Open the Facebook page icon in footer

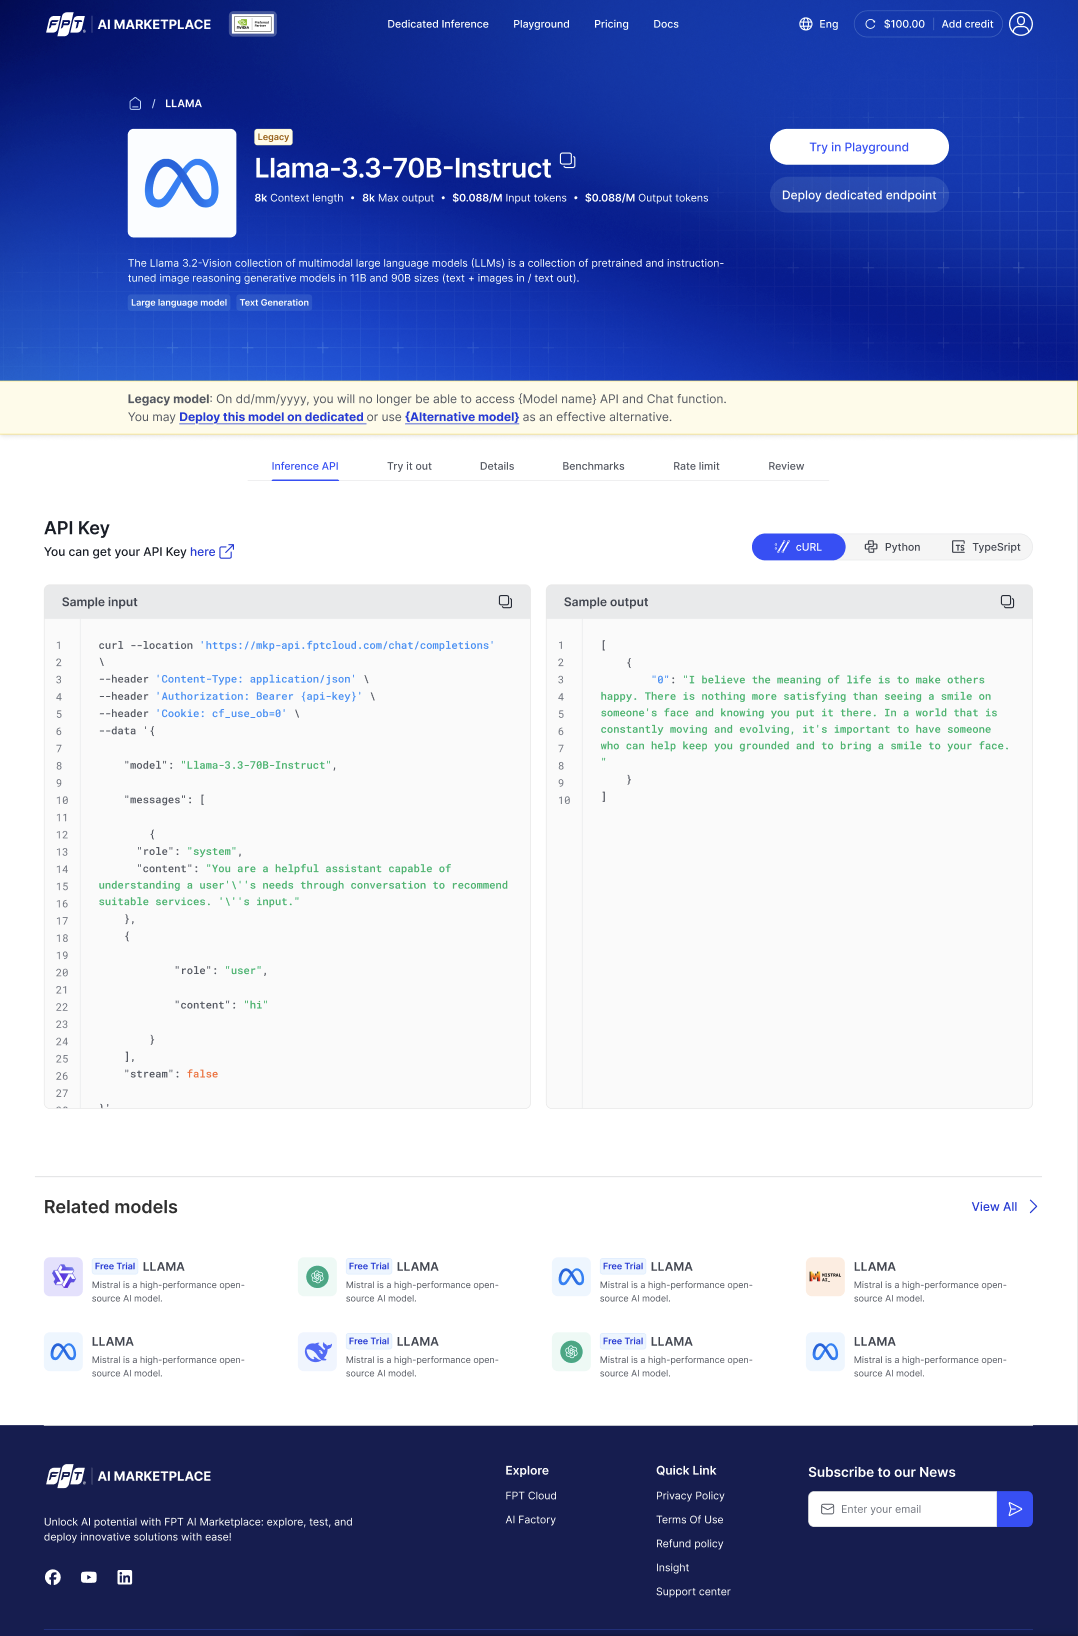click(53, 1577)
